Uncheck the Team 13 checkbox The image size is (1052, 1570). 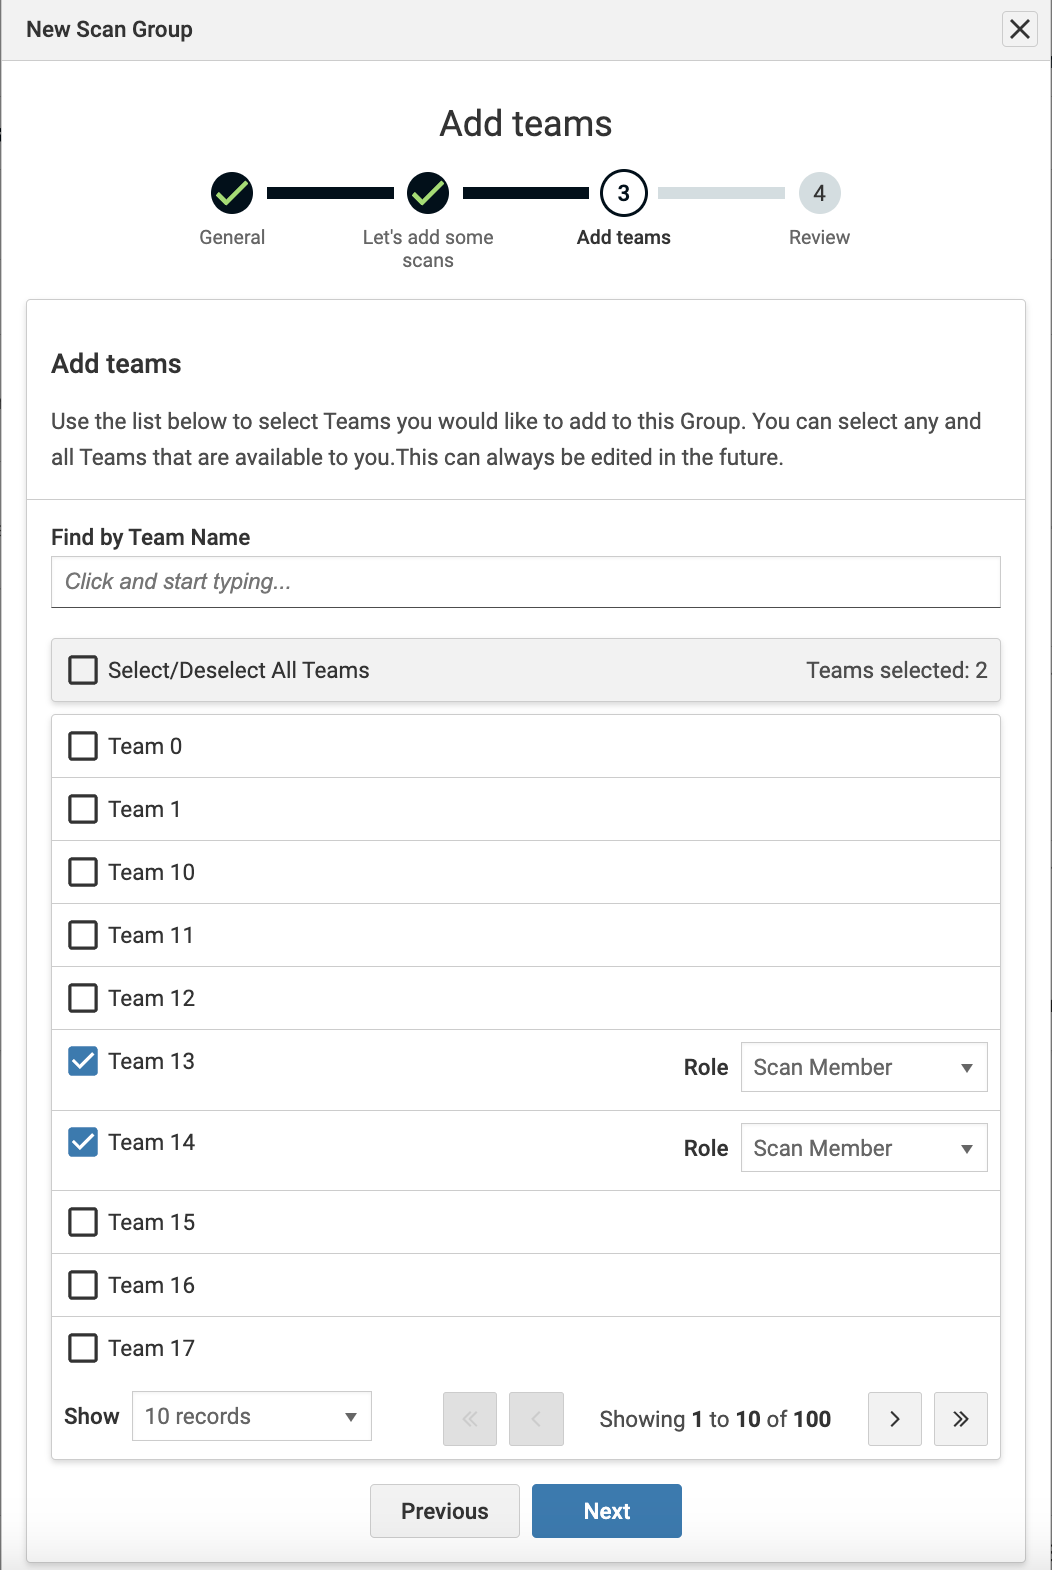tap(83, 1061)
